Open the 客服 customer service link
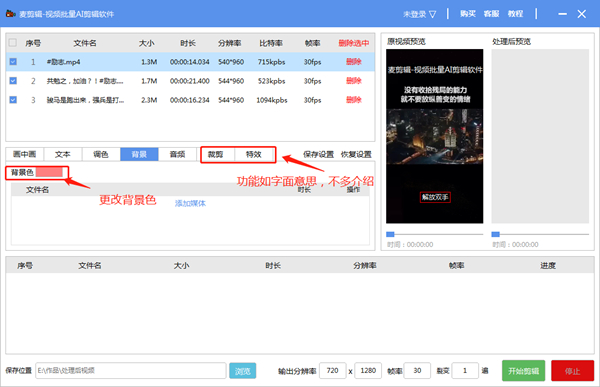 pyautogui.click(x=491, y=14)
